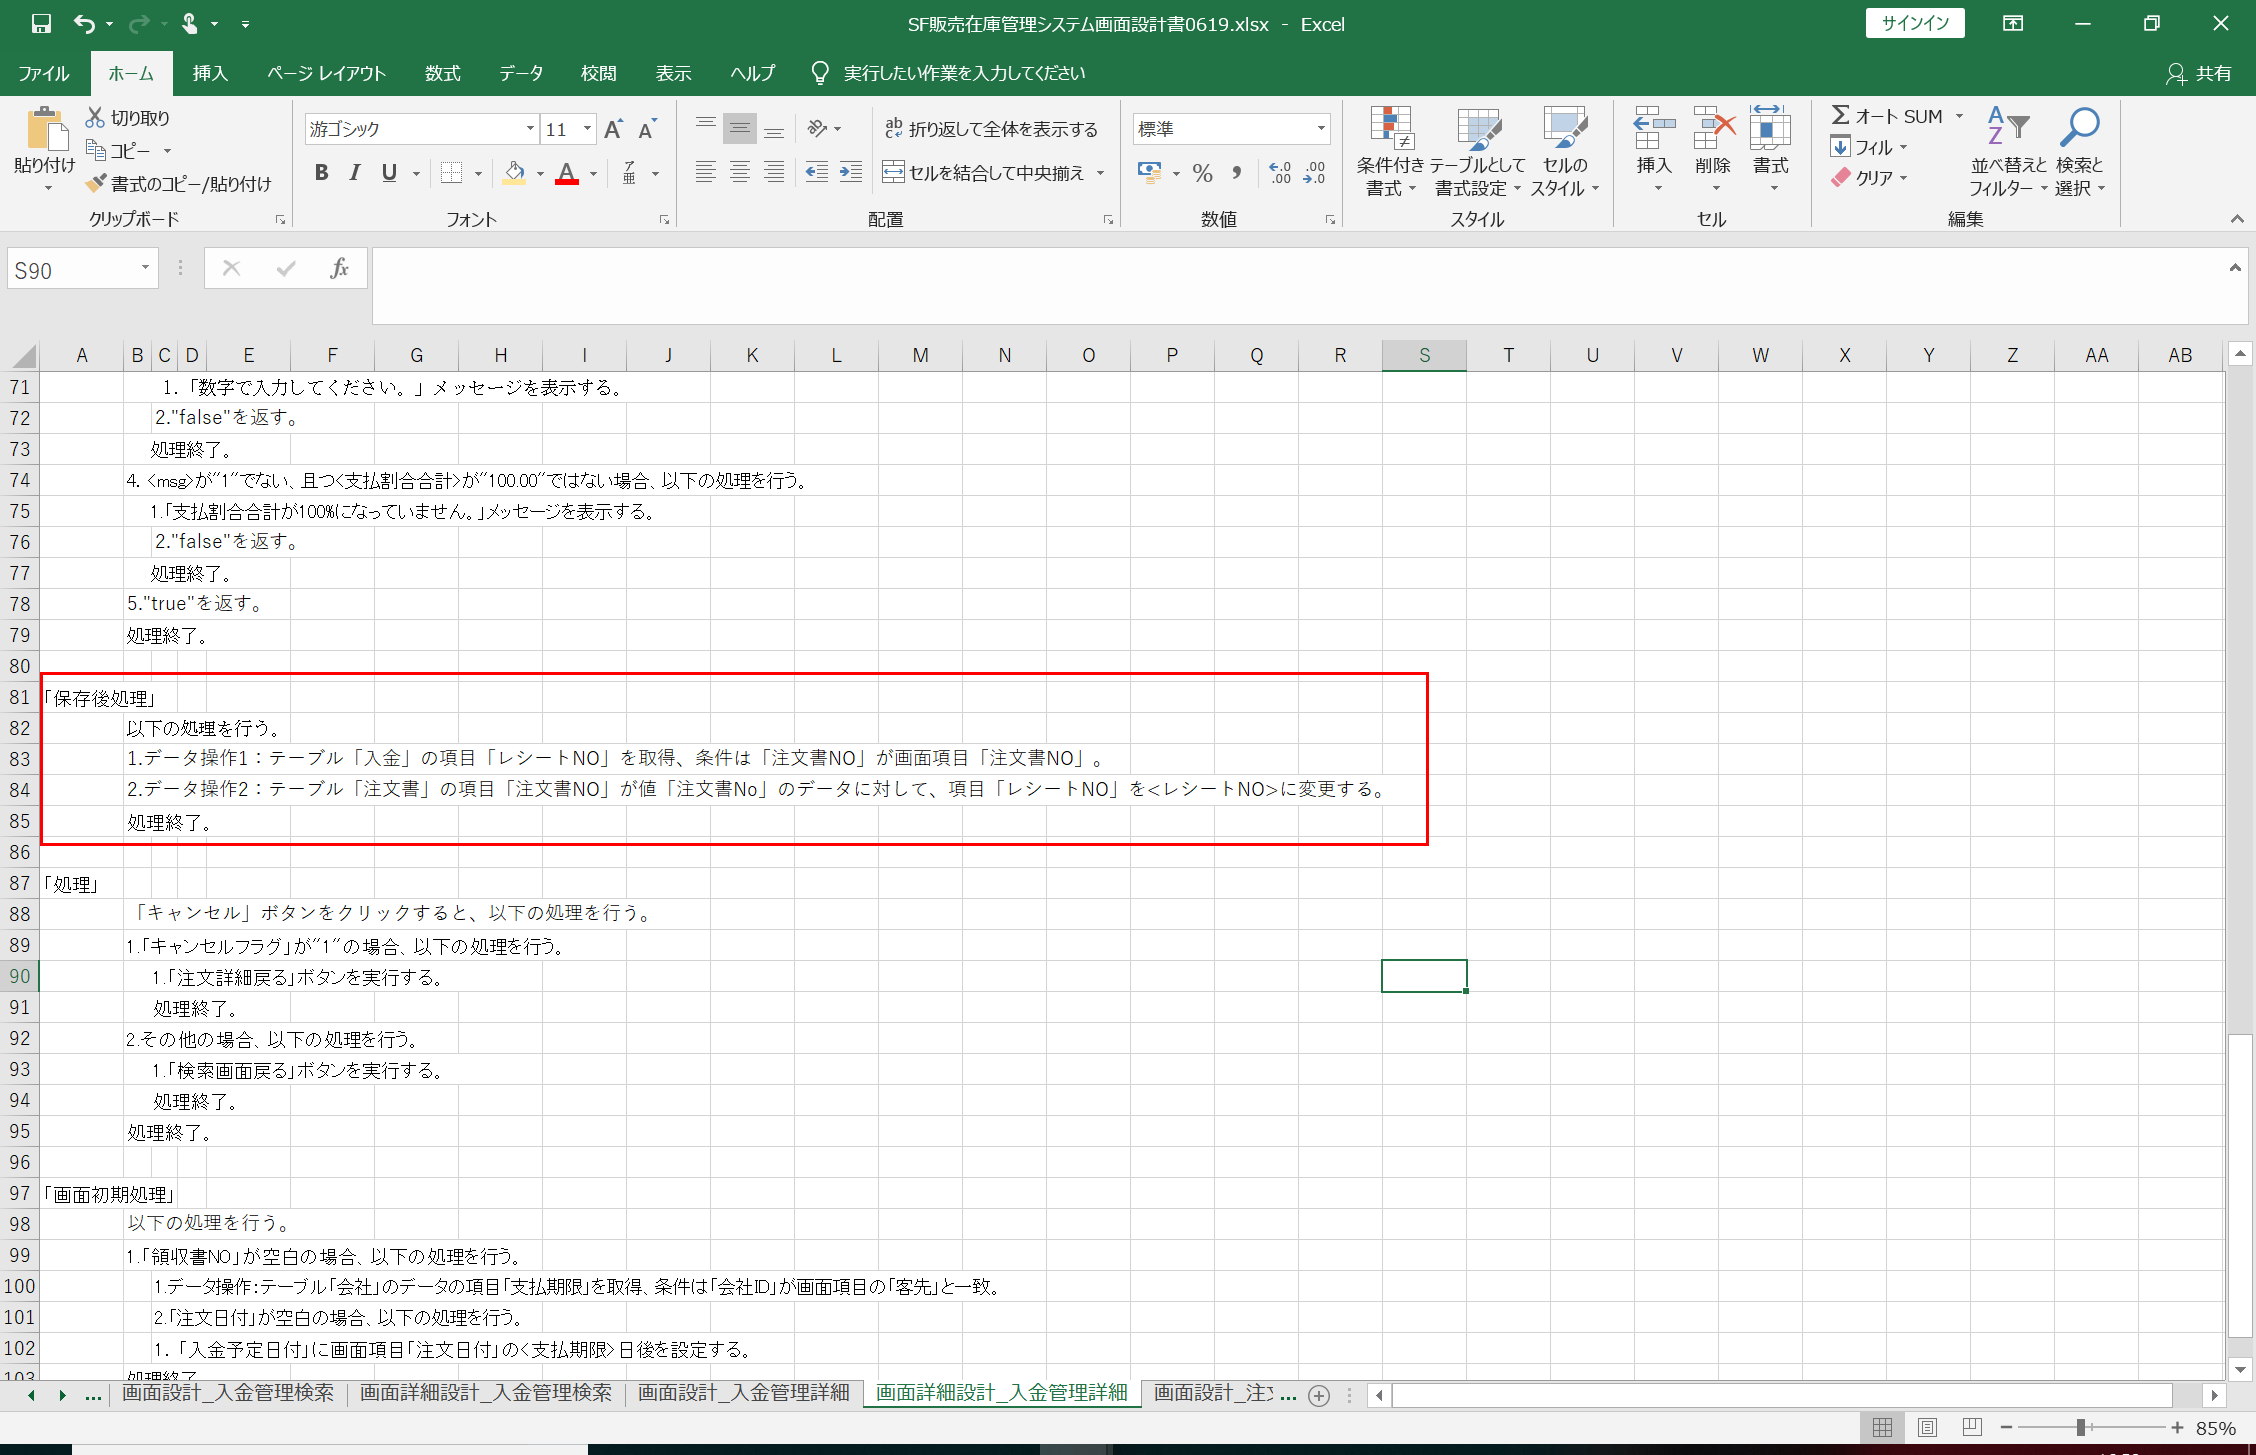
Task: Open the Name Box dropdown arrow
Action: [145, 268]
